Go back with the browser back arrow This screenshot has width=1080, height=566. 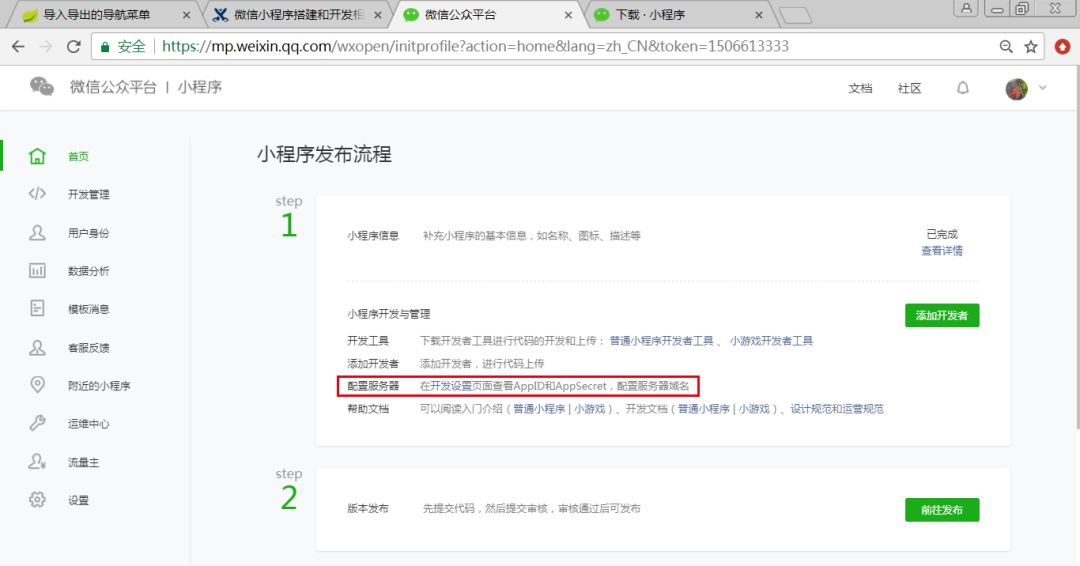point(19,46)
